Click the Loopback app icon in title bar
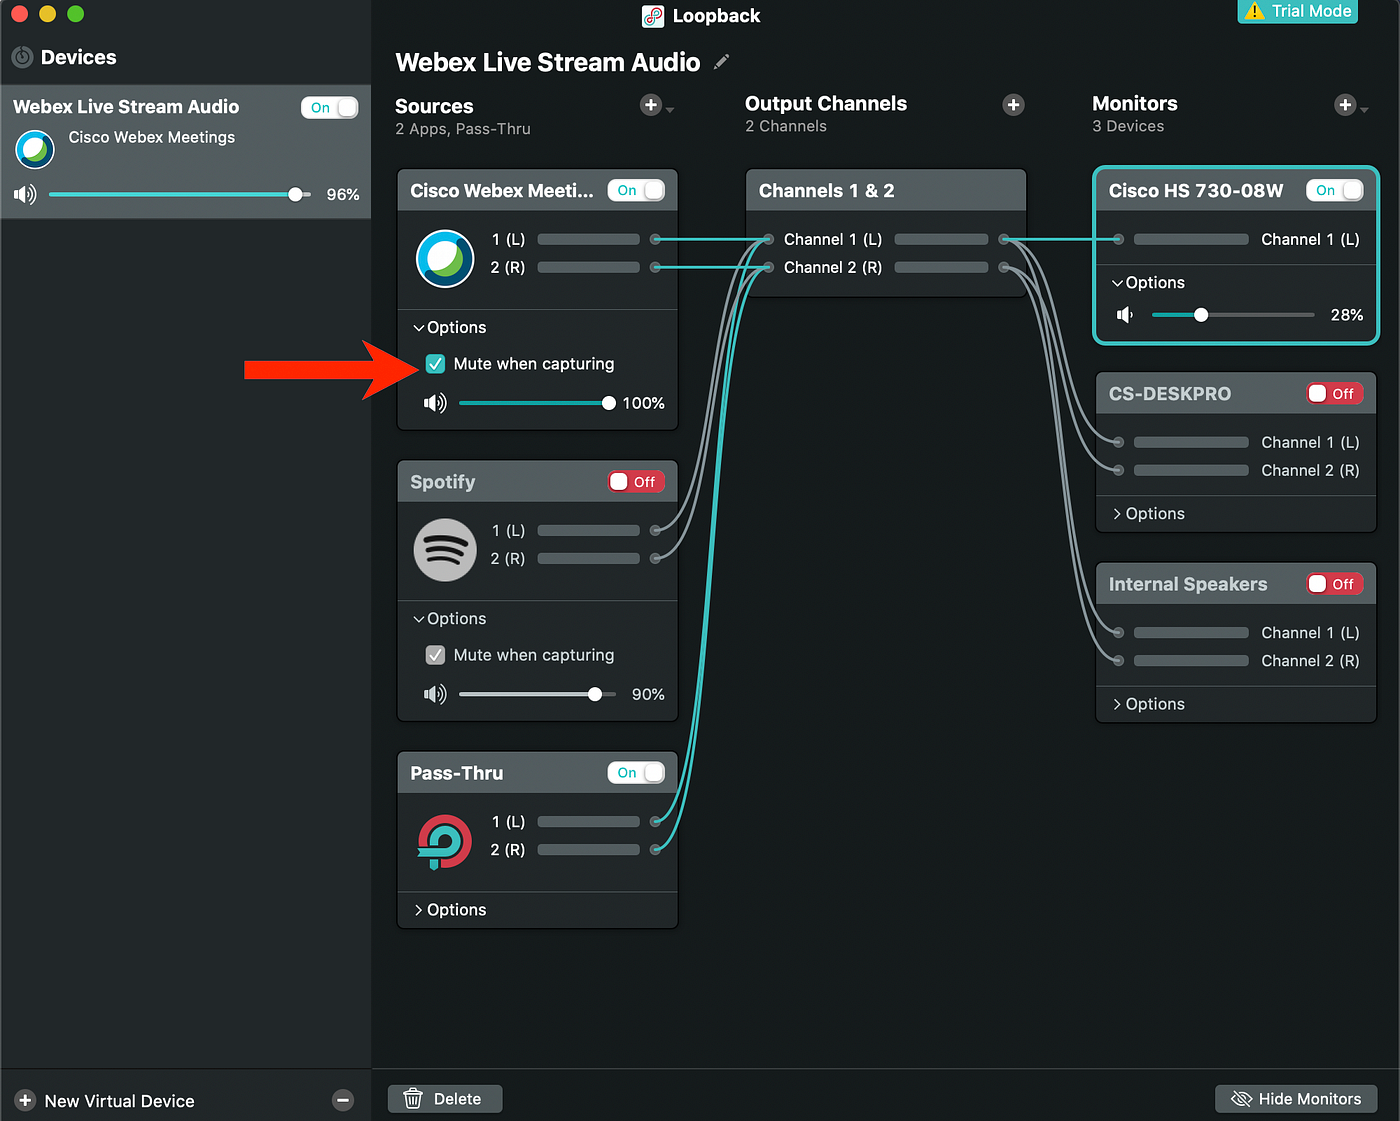This screenshot has height=1121, width=1400. [653, 16]
